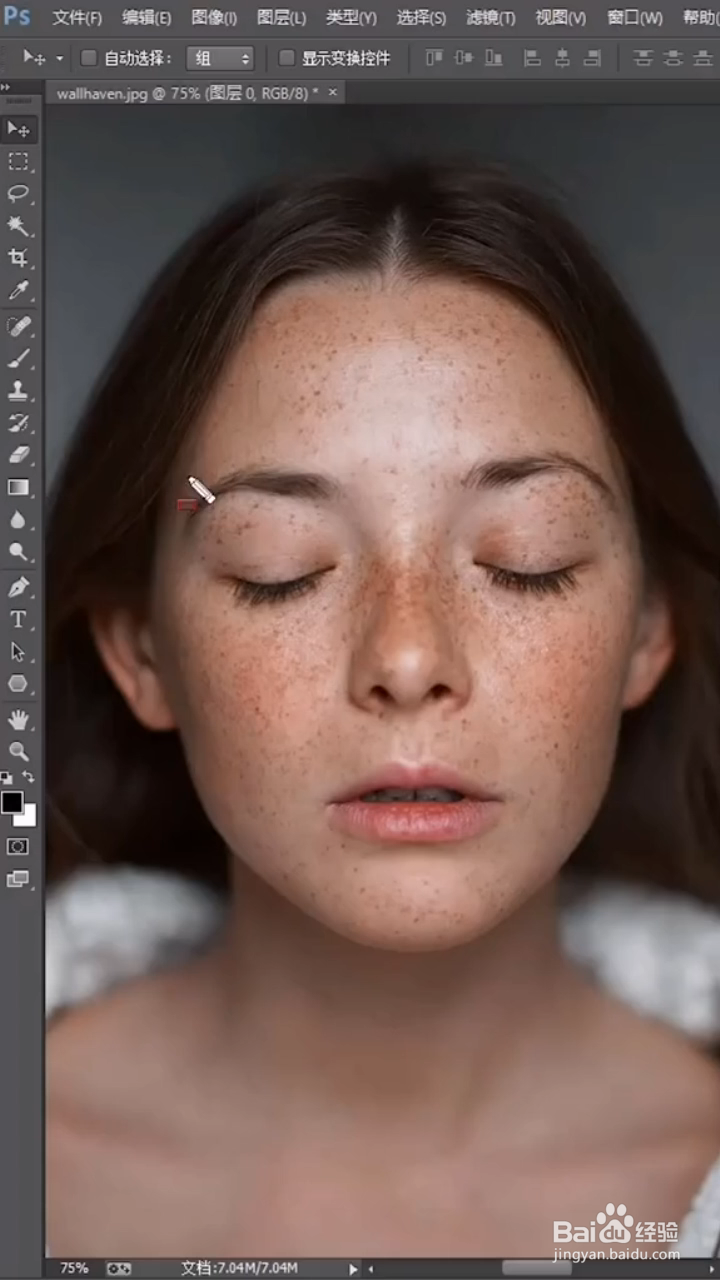The height and width of the screenshot is (1280, 720).
Task: Activate the Clone Stamp tool
Action: point(18,390)
